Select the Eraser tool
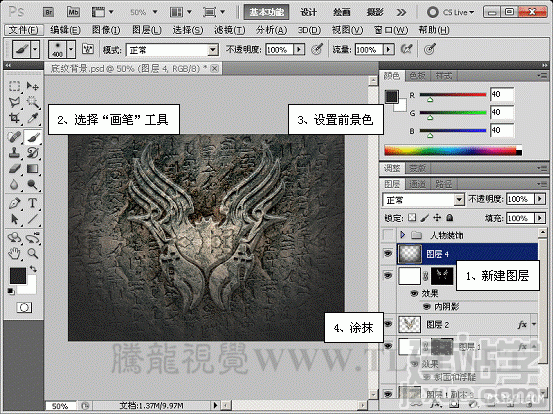This screenshot has width=553, height=414. point(14,169)
